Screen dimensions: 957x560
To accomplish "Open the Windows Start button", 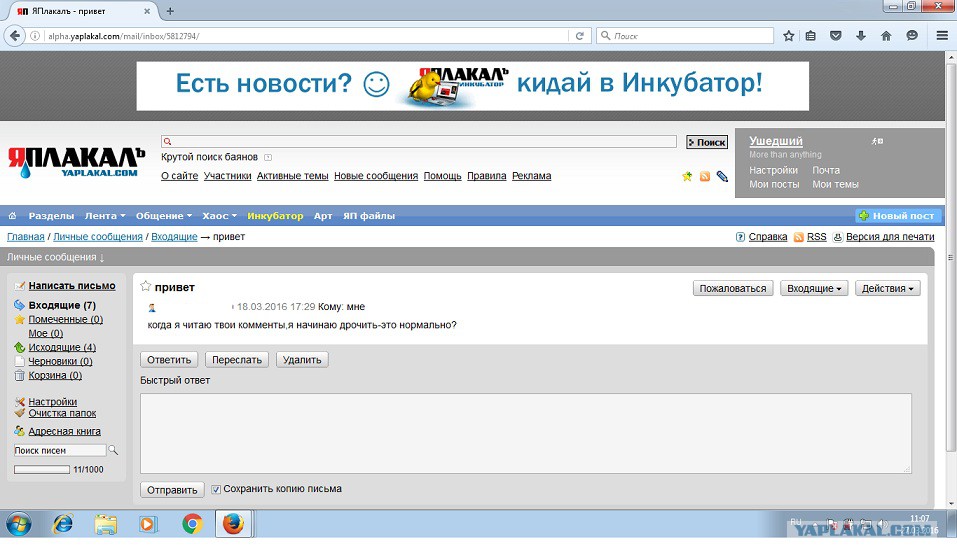I will tap(19, 524).
